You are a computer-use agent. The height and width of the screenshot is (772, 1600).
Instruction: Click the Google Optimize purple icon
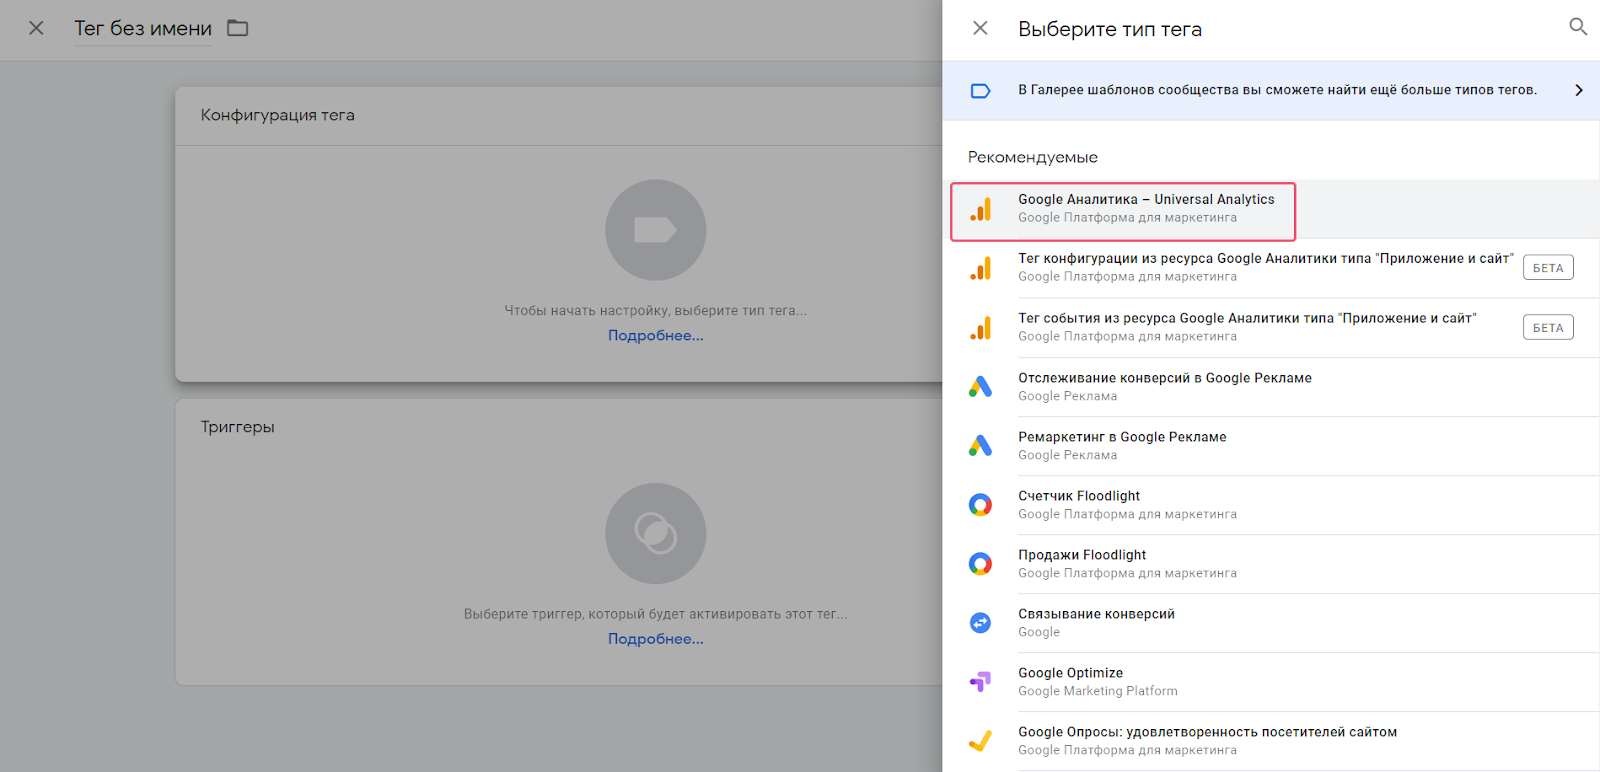(980, 682)
